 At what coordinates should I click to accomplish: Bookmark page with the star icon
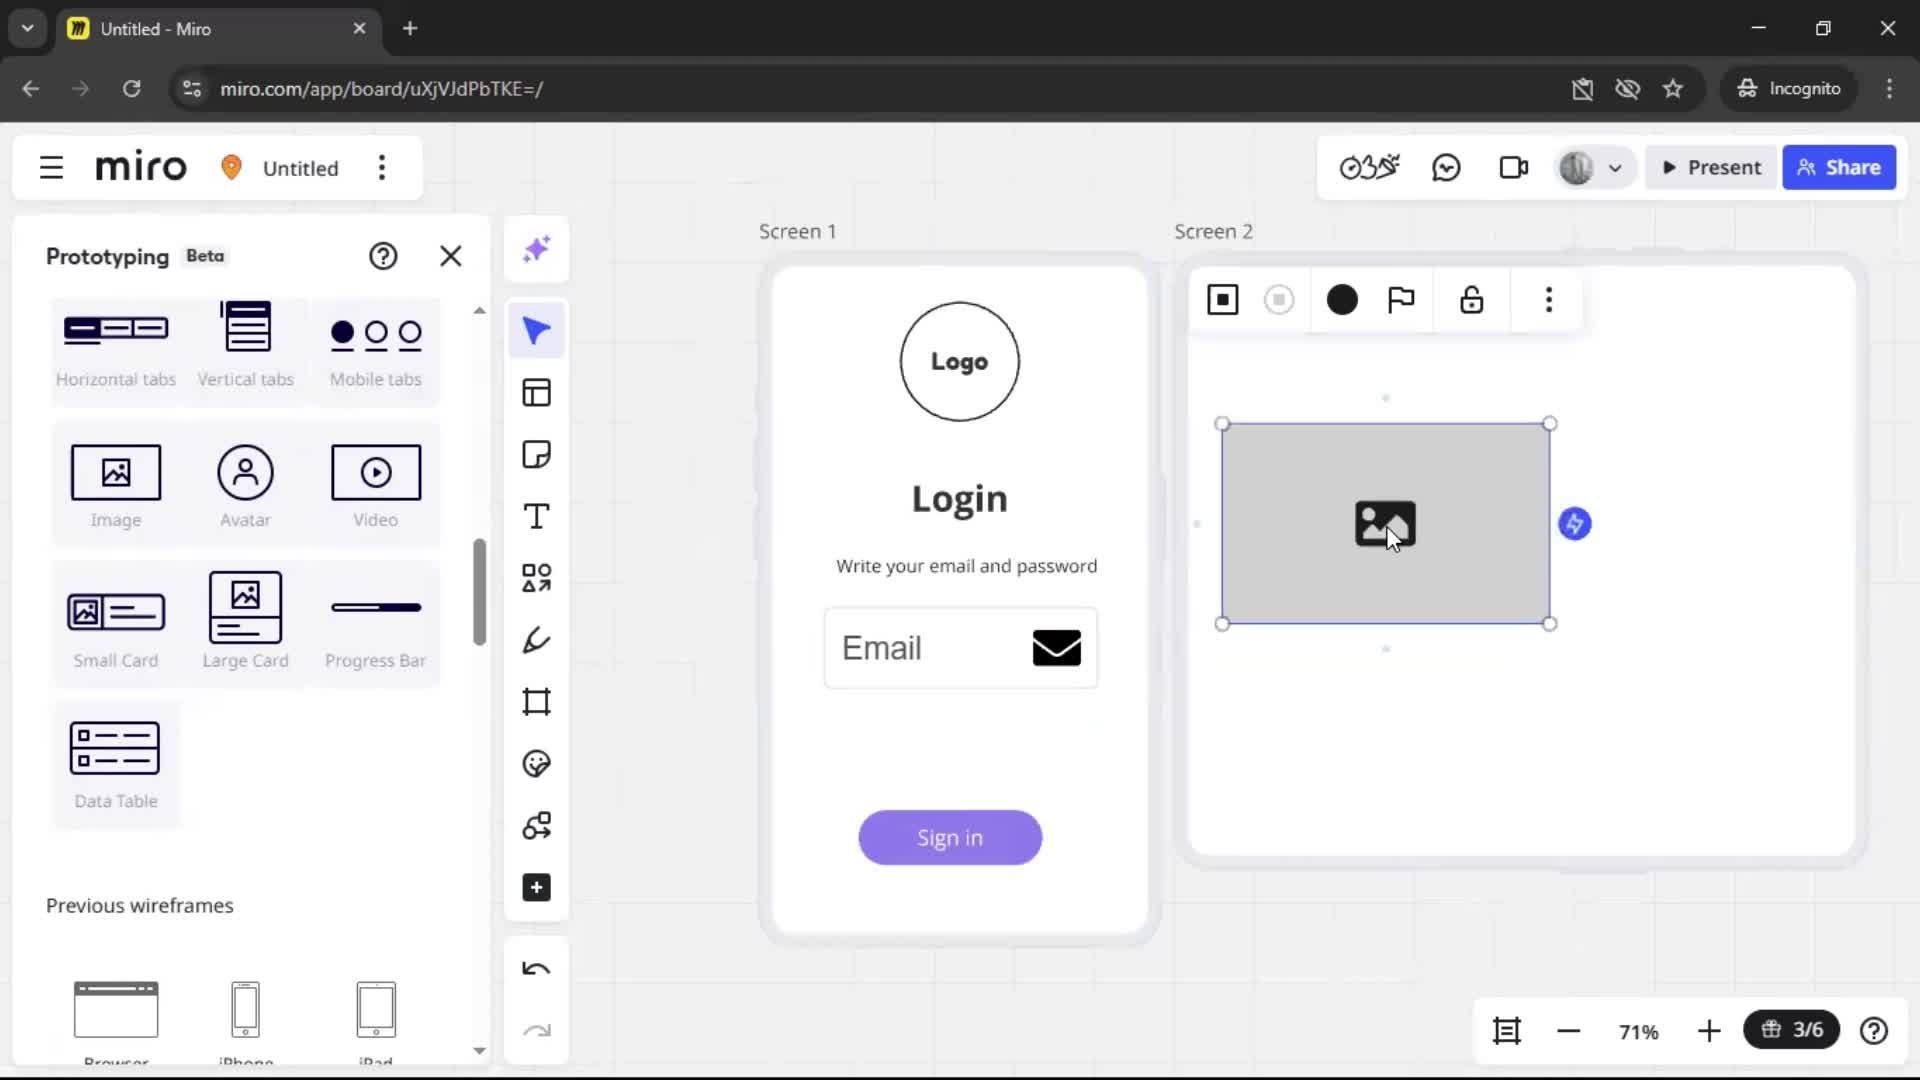click(x=1673, y=89)
